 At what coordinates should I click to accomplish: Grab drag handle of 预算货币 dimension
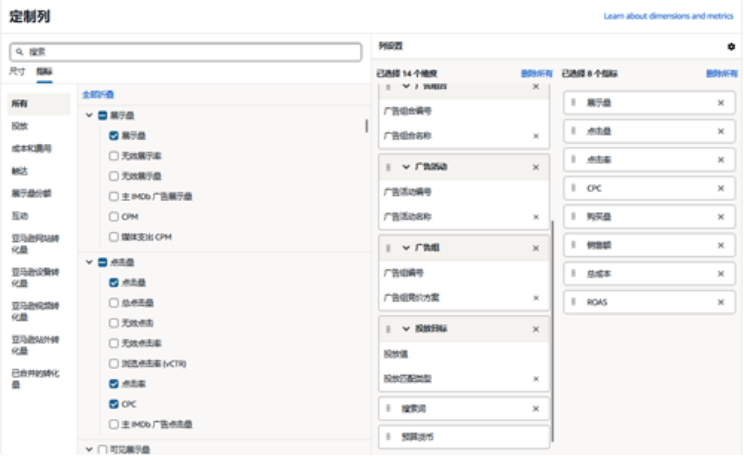click(388, 437)
